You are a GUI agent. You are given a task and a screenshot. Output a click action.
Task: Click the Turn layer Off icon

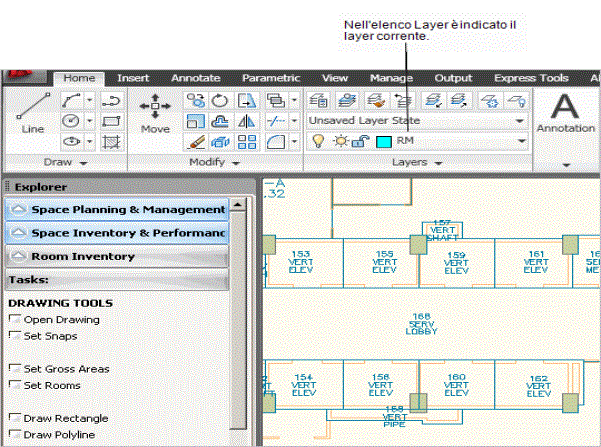click(516, 100)
